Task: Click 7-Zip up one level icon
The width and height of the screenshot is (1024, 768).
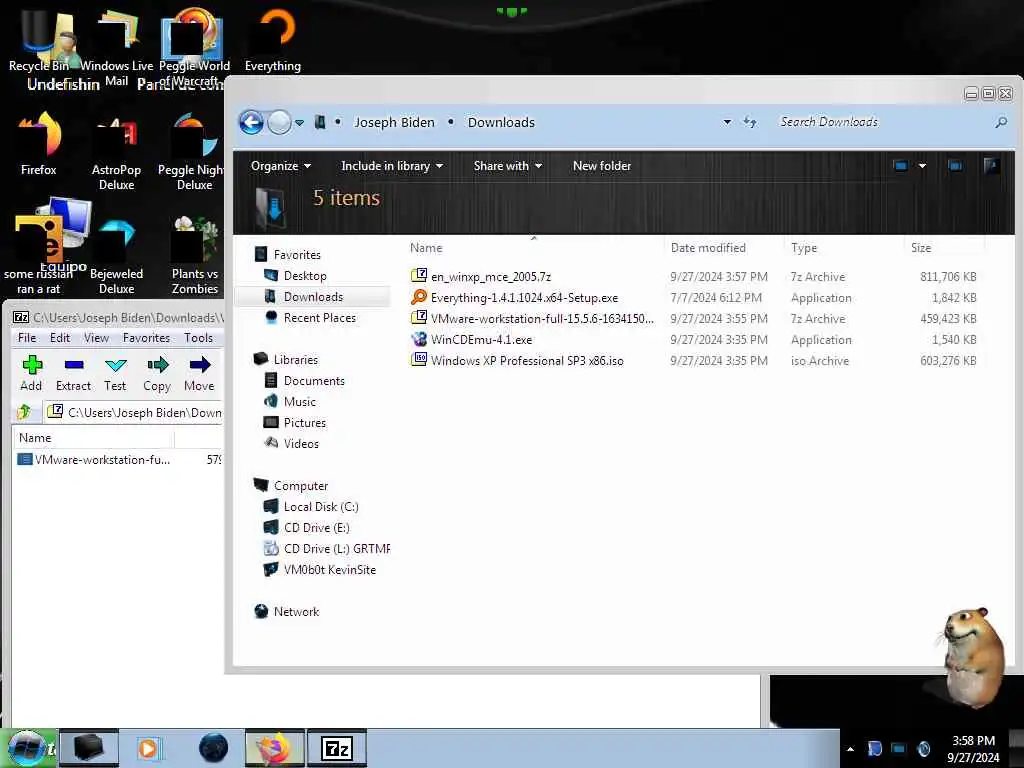Action: pyautogui.click(x=25, y=412)
